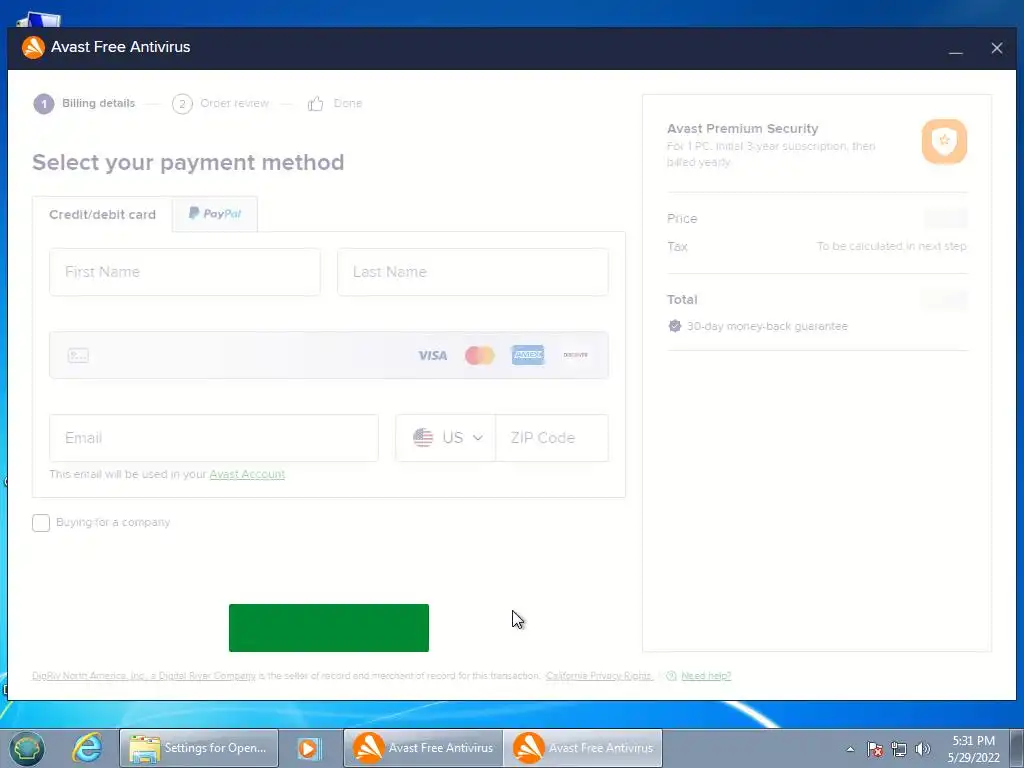Switch to second Avast Free Antivirus taskbar button
The height and width of the screenshot is (768, 1024).
pos(583,748)
